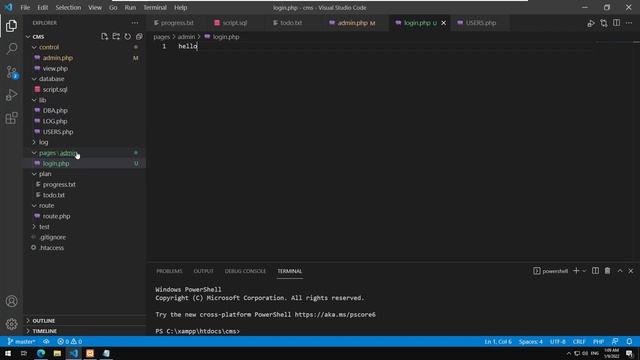Viewport: 640px width, 360px height.
Task: Change indentation via Spaces: 4
Action: pyautogui.click(x=531, y=342)
